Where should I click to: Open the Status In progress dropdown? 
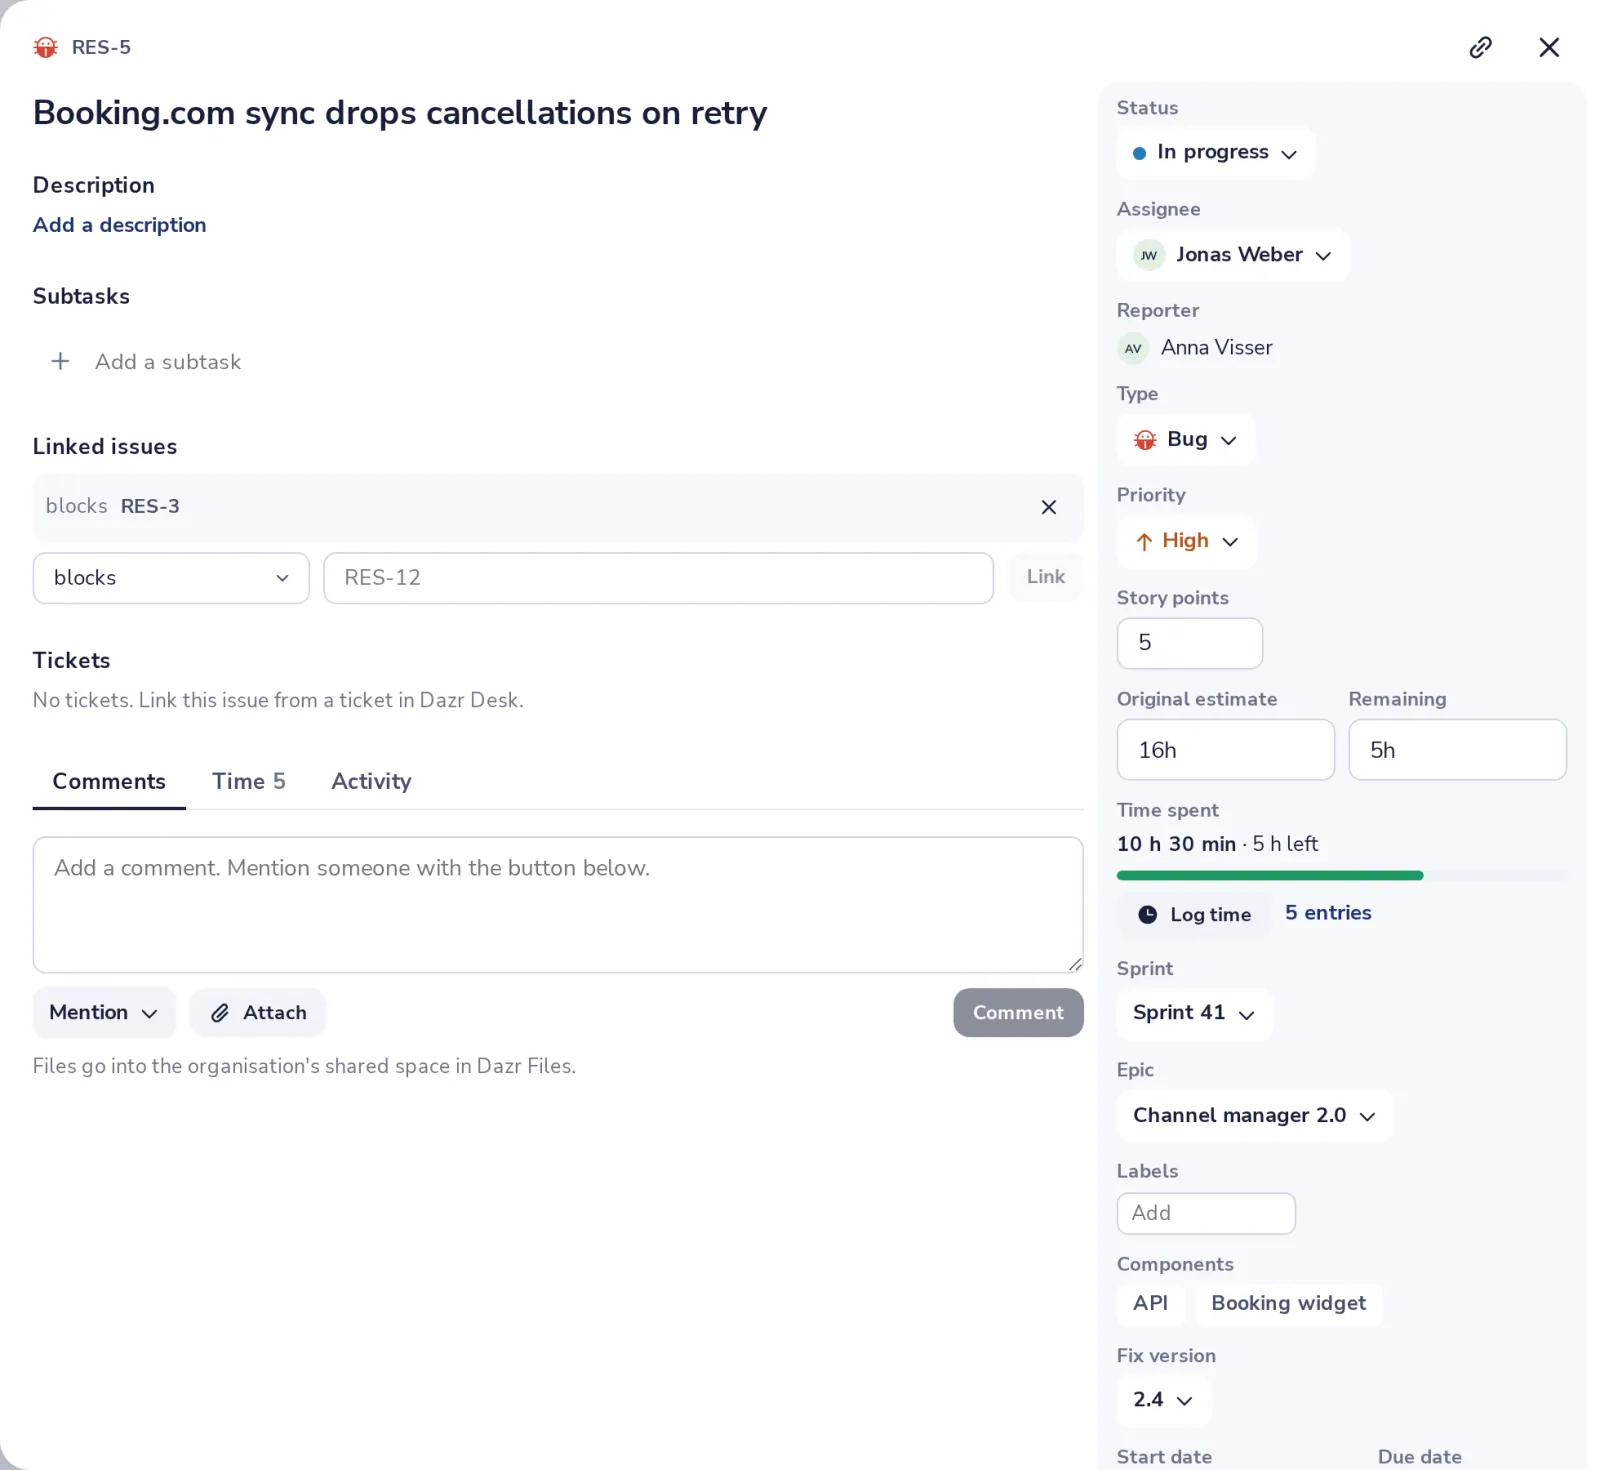[1215, 153]
